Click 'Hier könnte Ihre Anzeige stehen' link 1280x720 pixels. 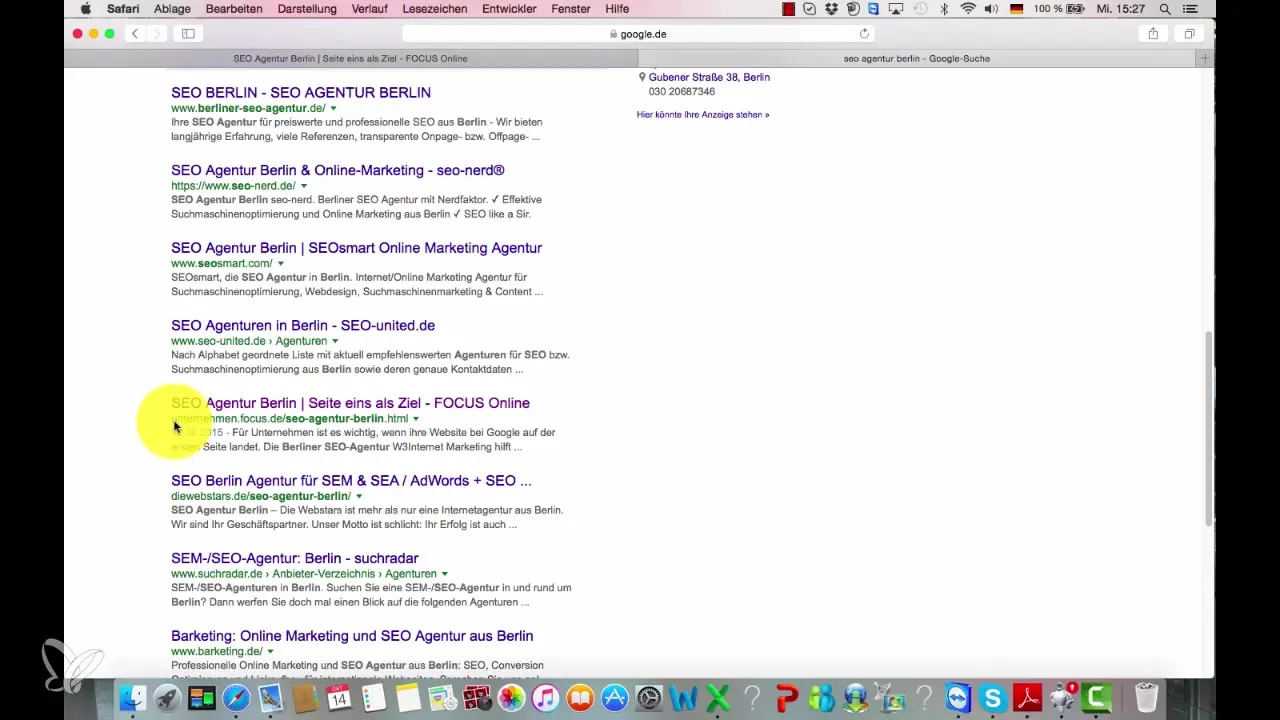click(703, 115)
